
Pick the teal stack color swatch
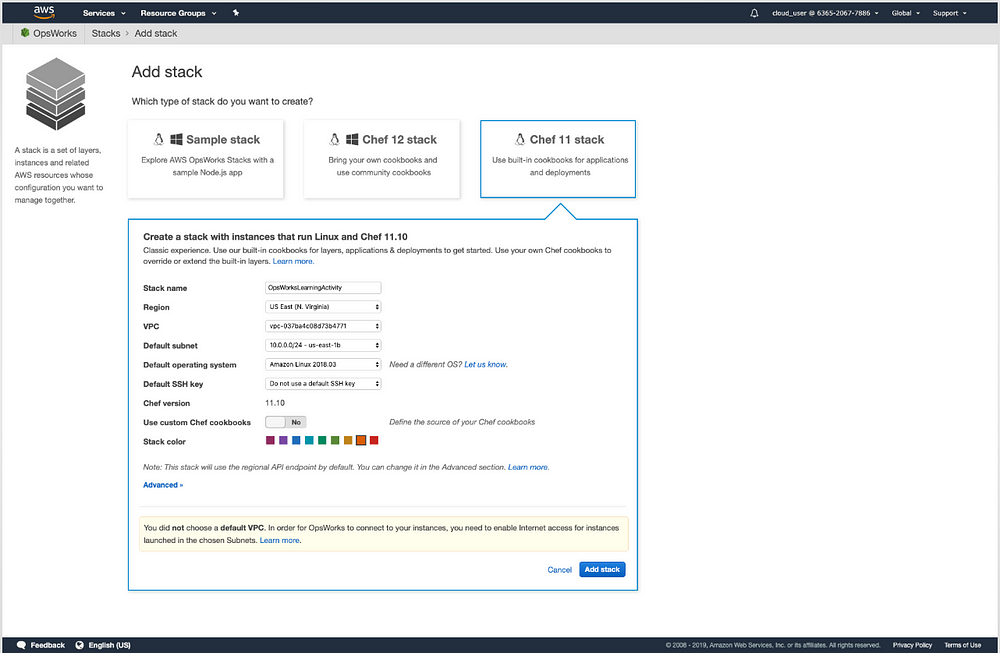click(309, 440)
